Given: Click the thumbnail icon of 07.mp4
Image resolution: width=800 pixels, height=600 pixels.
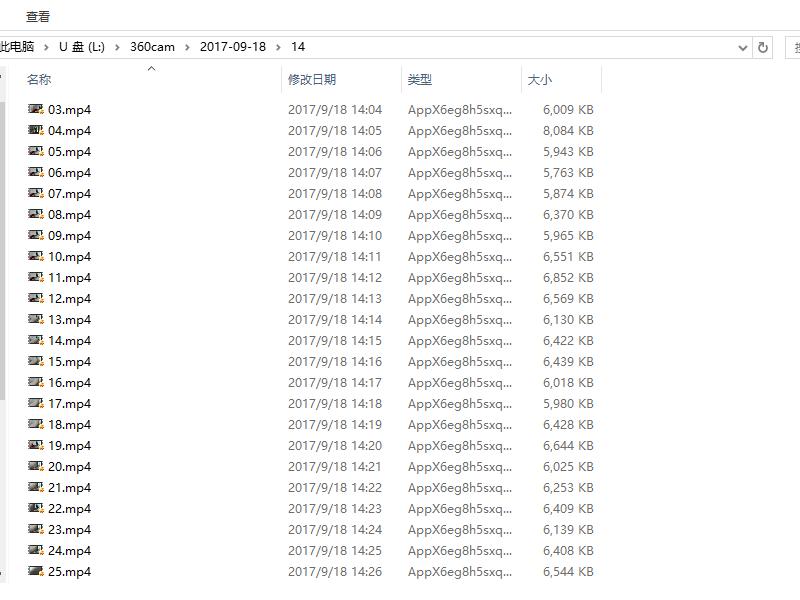Looking at the screenshot, I should (34, 193).
